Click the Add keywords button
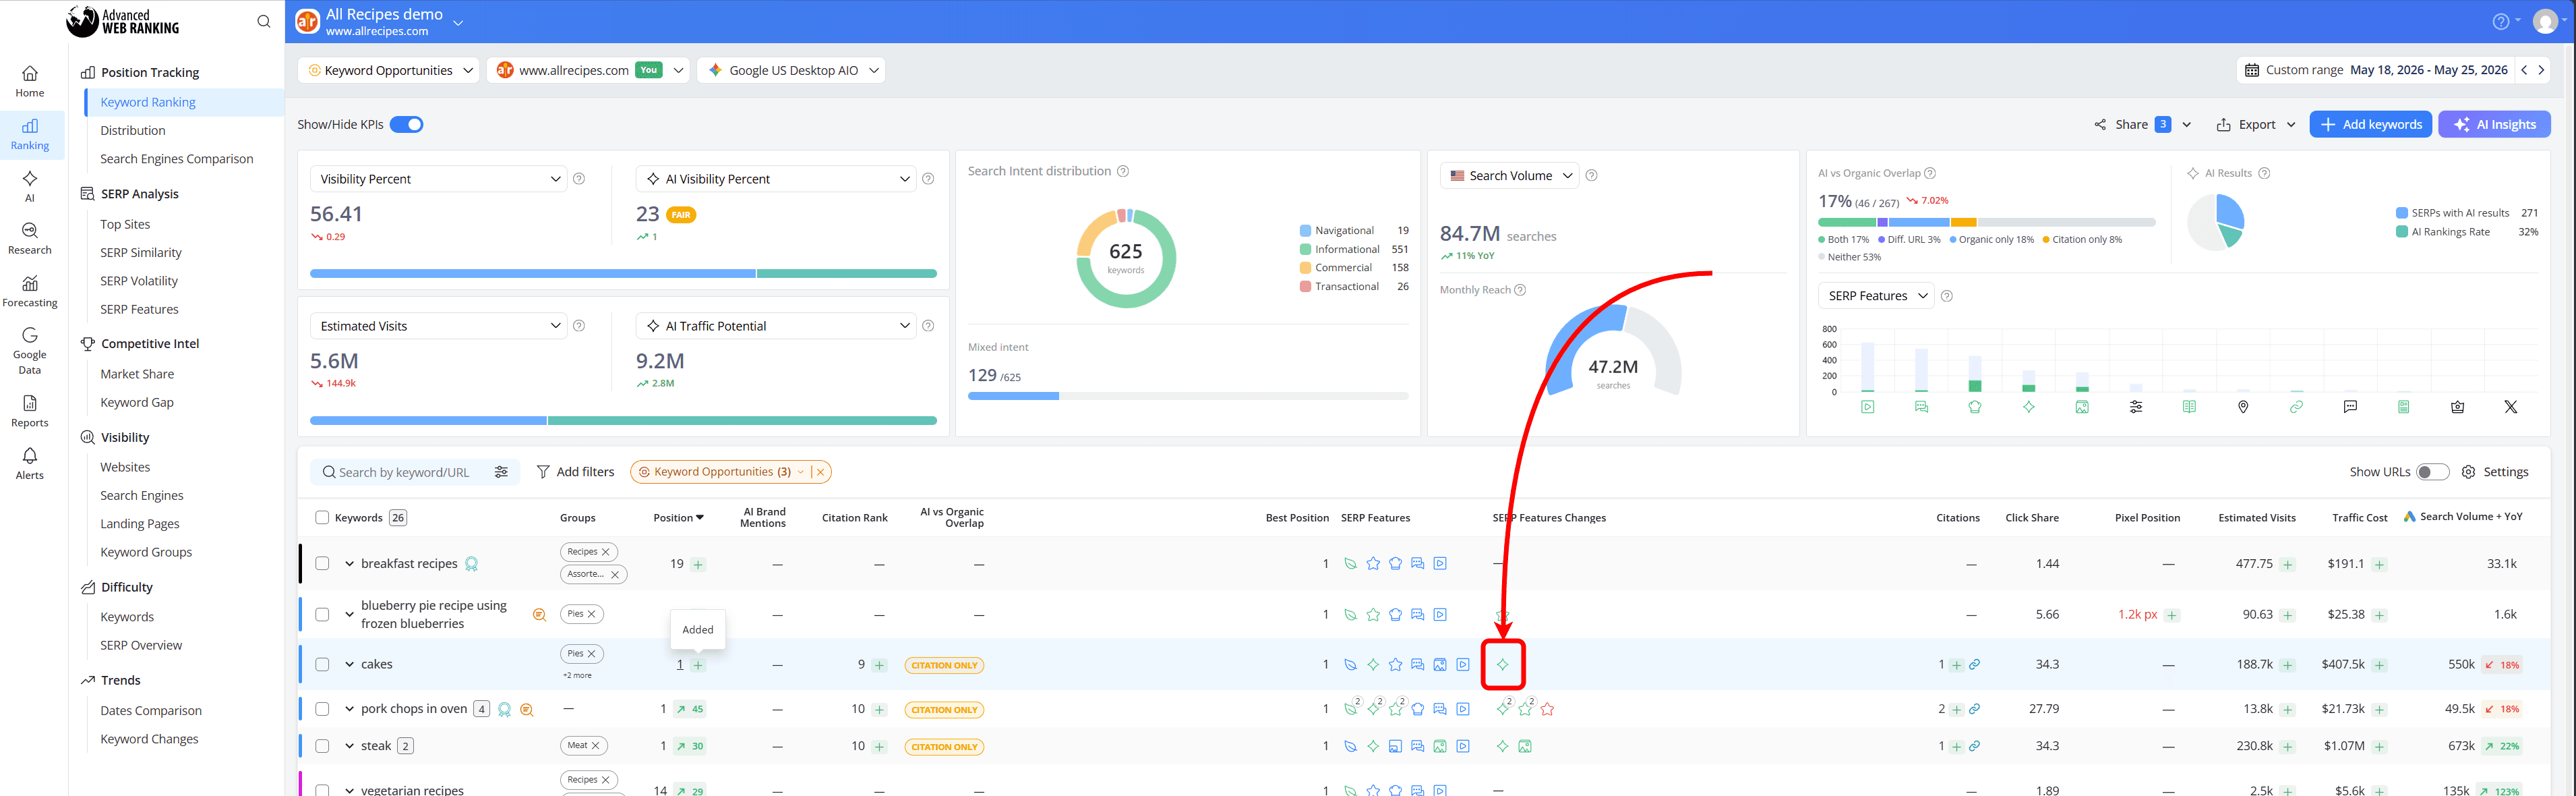The image size is (2576, 796). (2370, 124)
